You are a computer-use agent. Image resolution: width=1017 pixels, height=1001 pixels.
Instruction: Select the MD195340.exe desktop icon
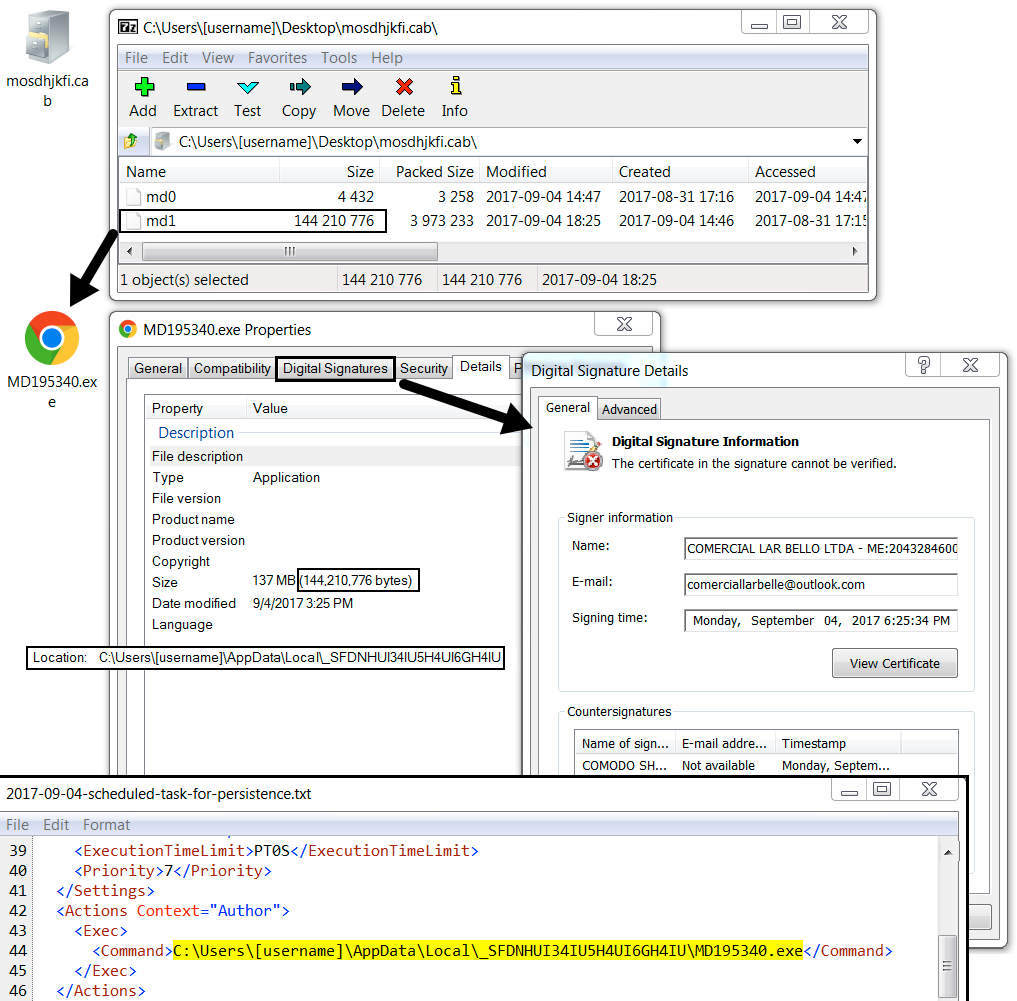click(x=52, y=360)
